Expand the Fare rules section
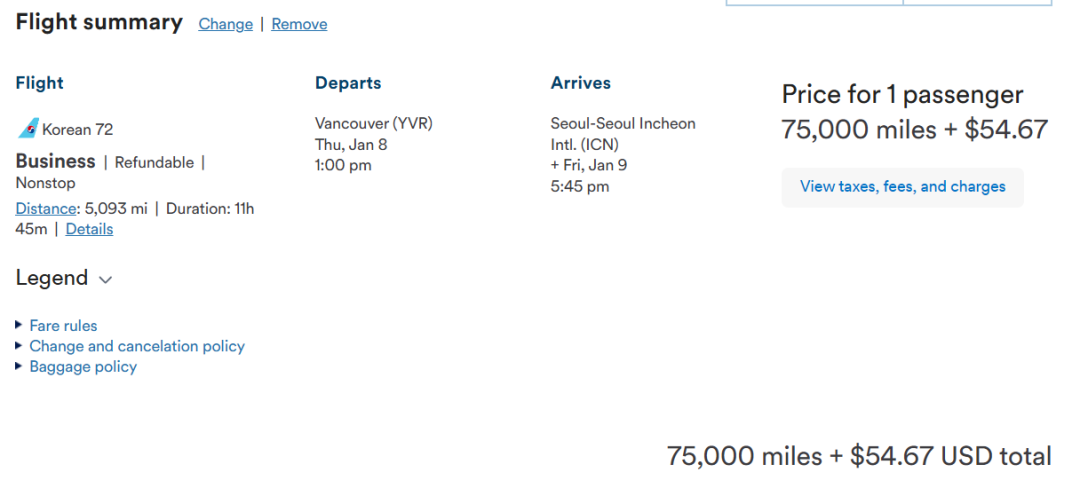Viewport: 1080px width, 488px height. click(x=63, y=326)
